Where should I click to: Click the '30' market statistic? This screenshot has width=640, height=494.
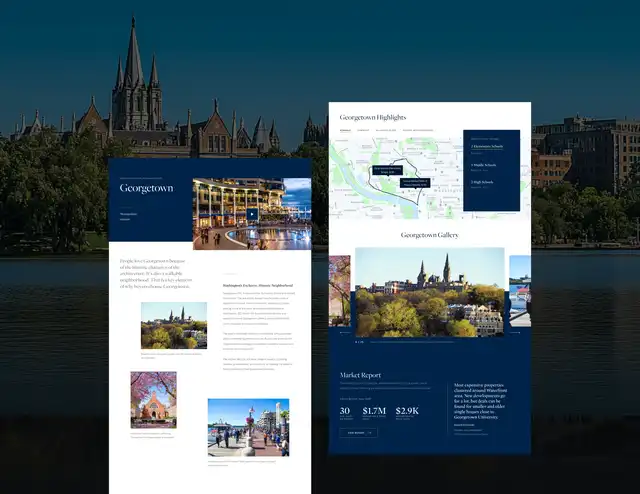[x=345, y=411]
